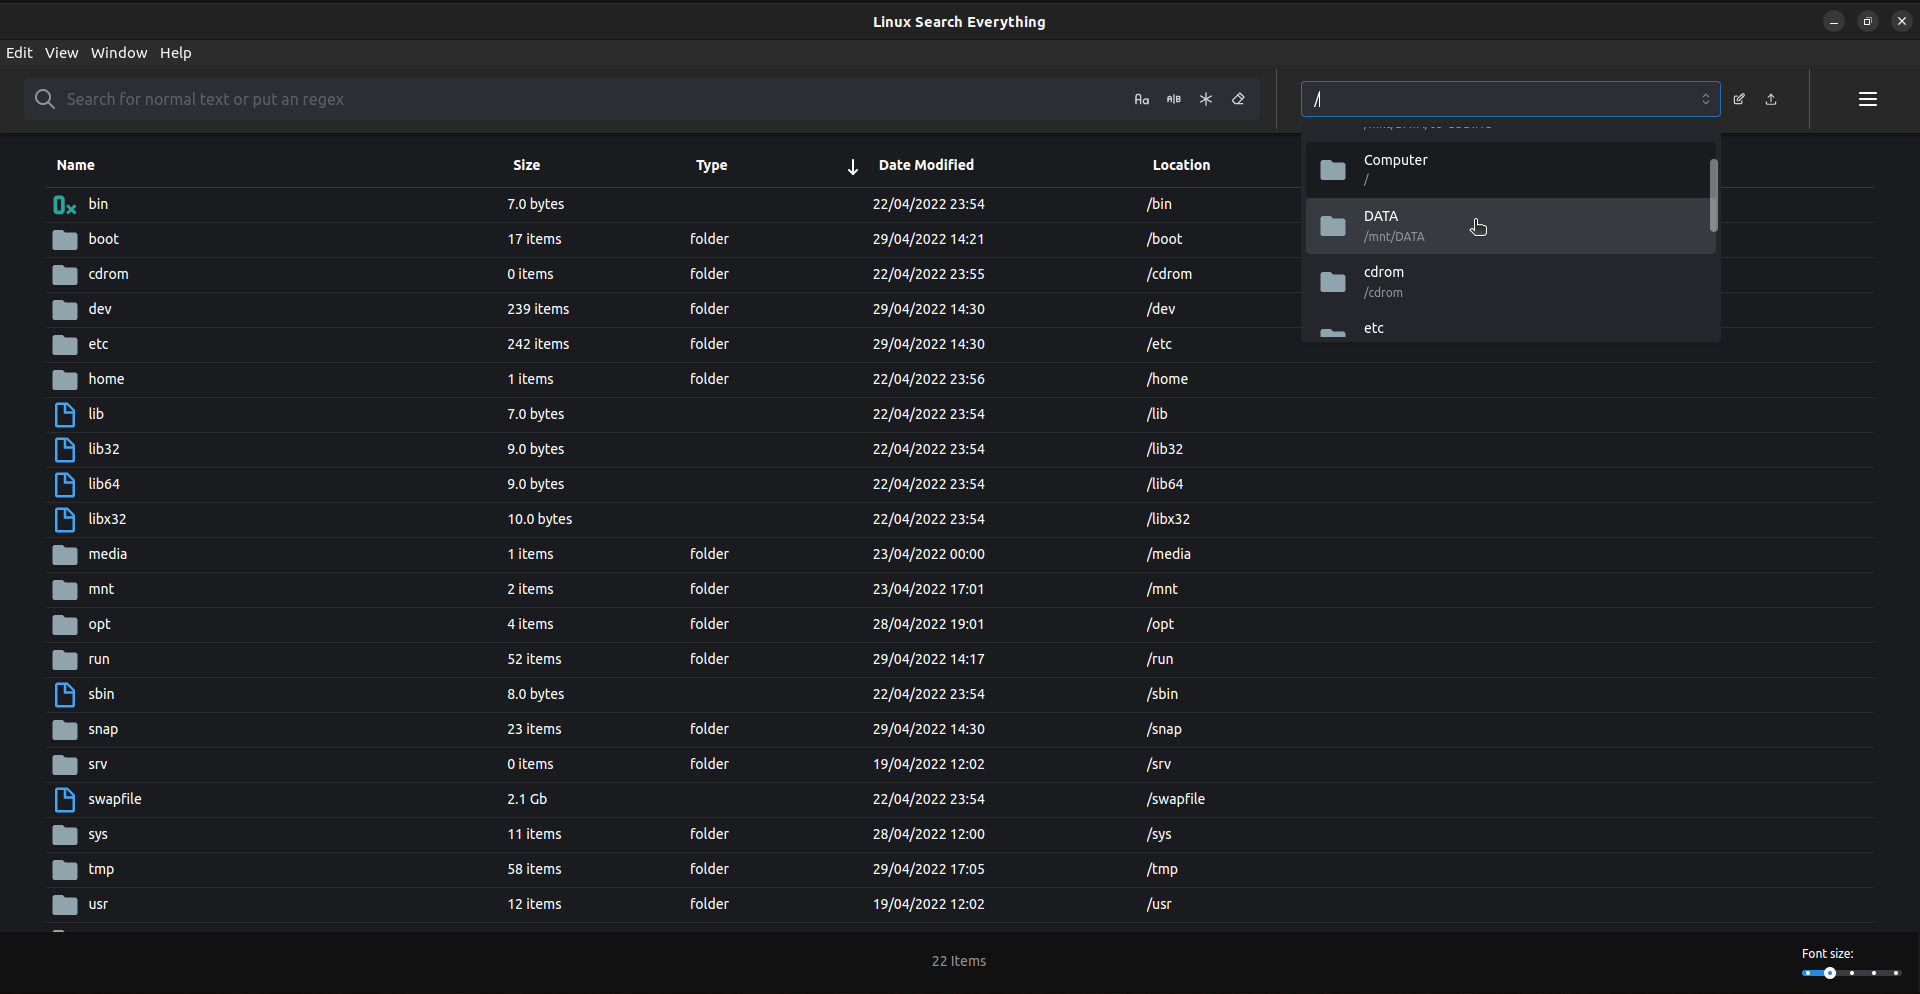Toggle case-sensitive search (Aa) icon

(1141, 99)
